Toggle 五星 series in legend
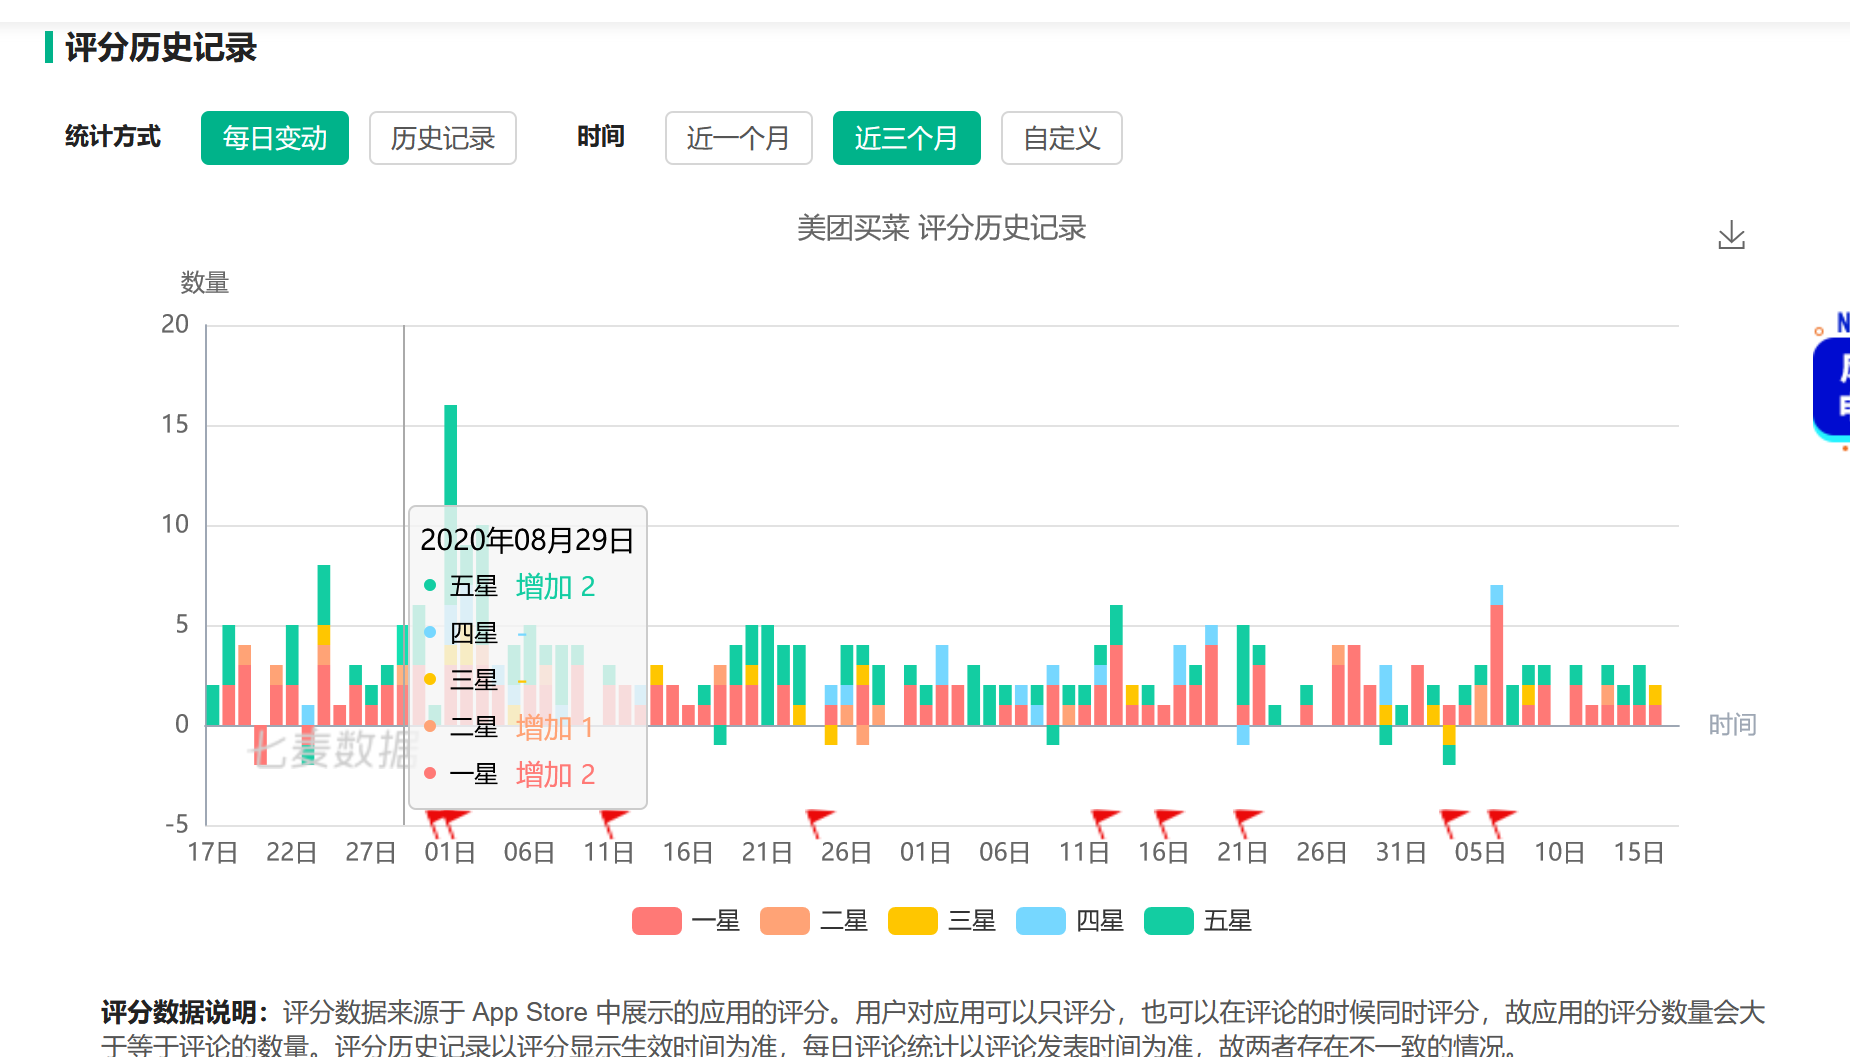The image size is (1850, 1057). pos(1198,921)
